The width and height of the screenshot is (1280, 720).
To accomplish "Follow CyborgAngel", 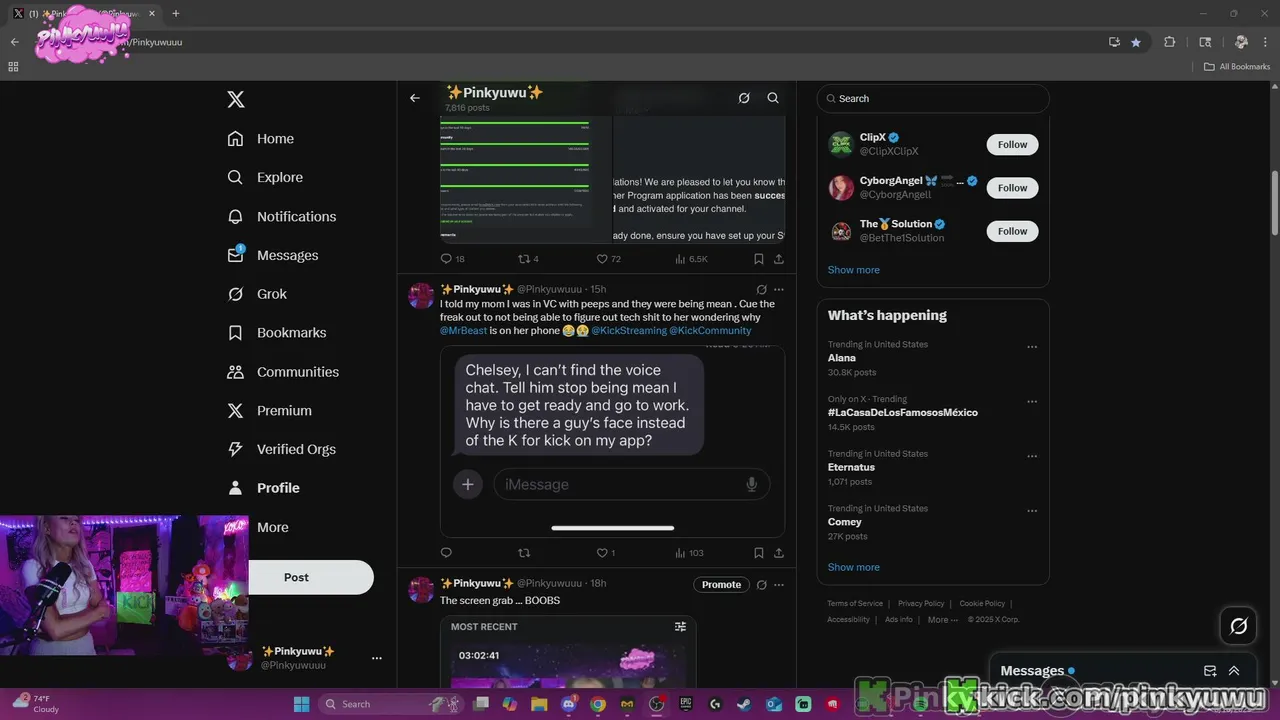I will 1012,188.
